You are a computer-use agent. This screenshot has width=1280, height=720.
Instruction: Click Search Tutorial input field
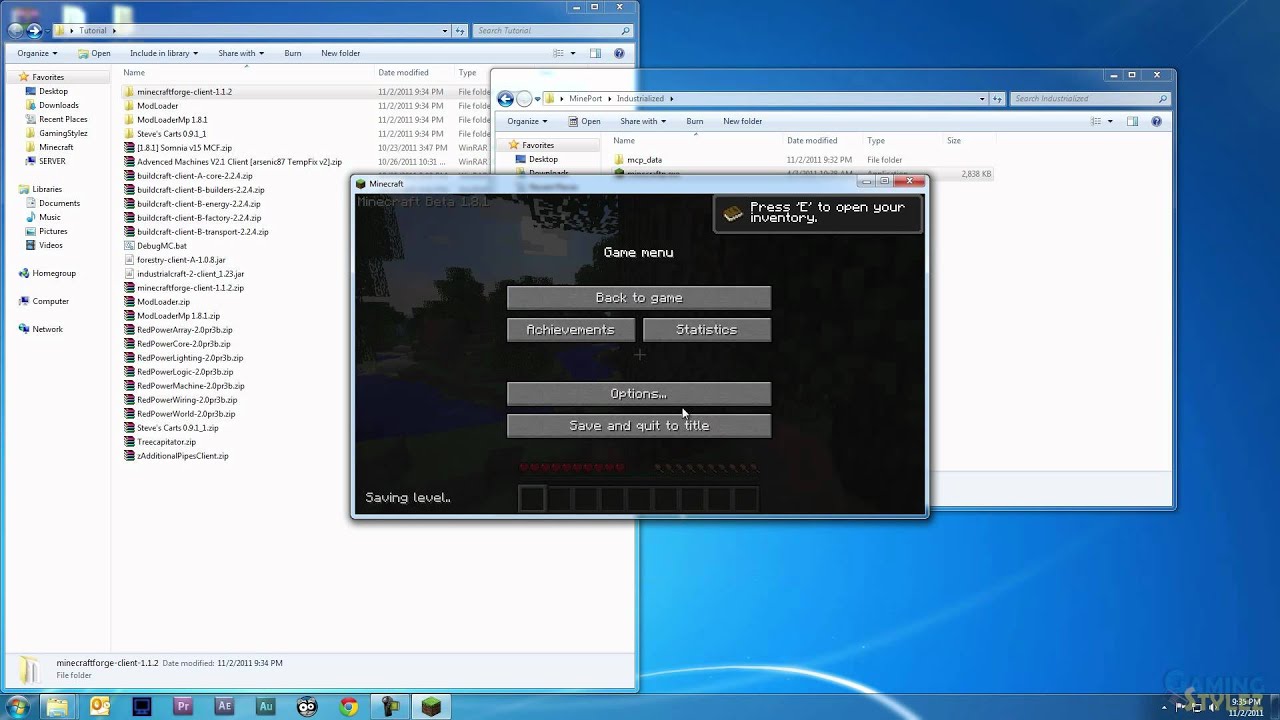pyautogui.click(x=551, y=31)
